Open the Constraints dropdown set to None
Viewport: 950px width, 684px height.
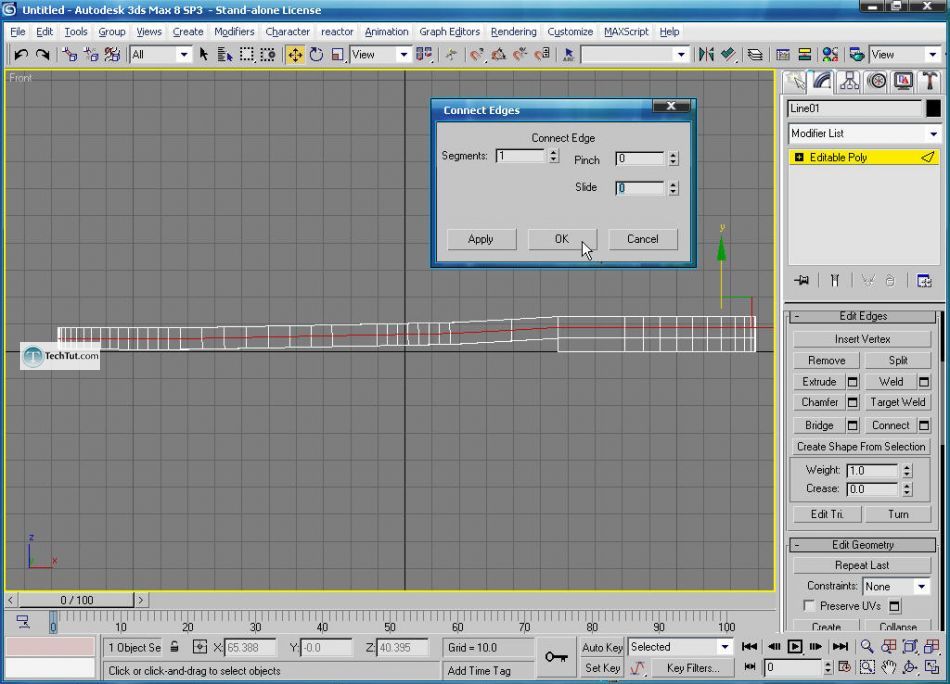(896, 587)
